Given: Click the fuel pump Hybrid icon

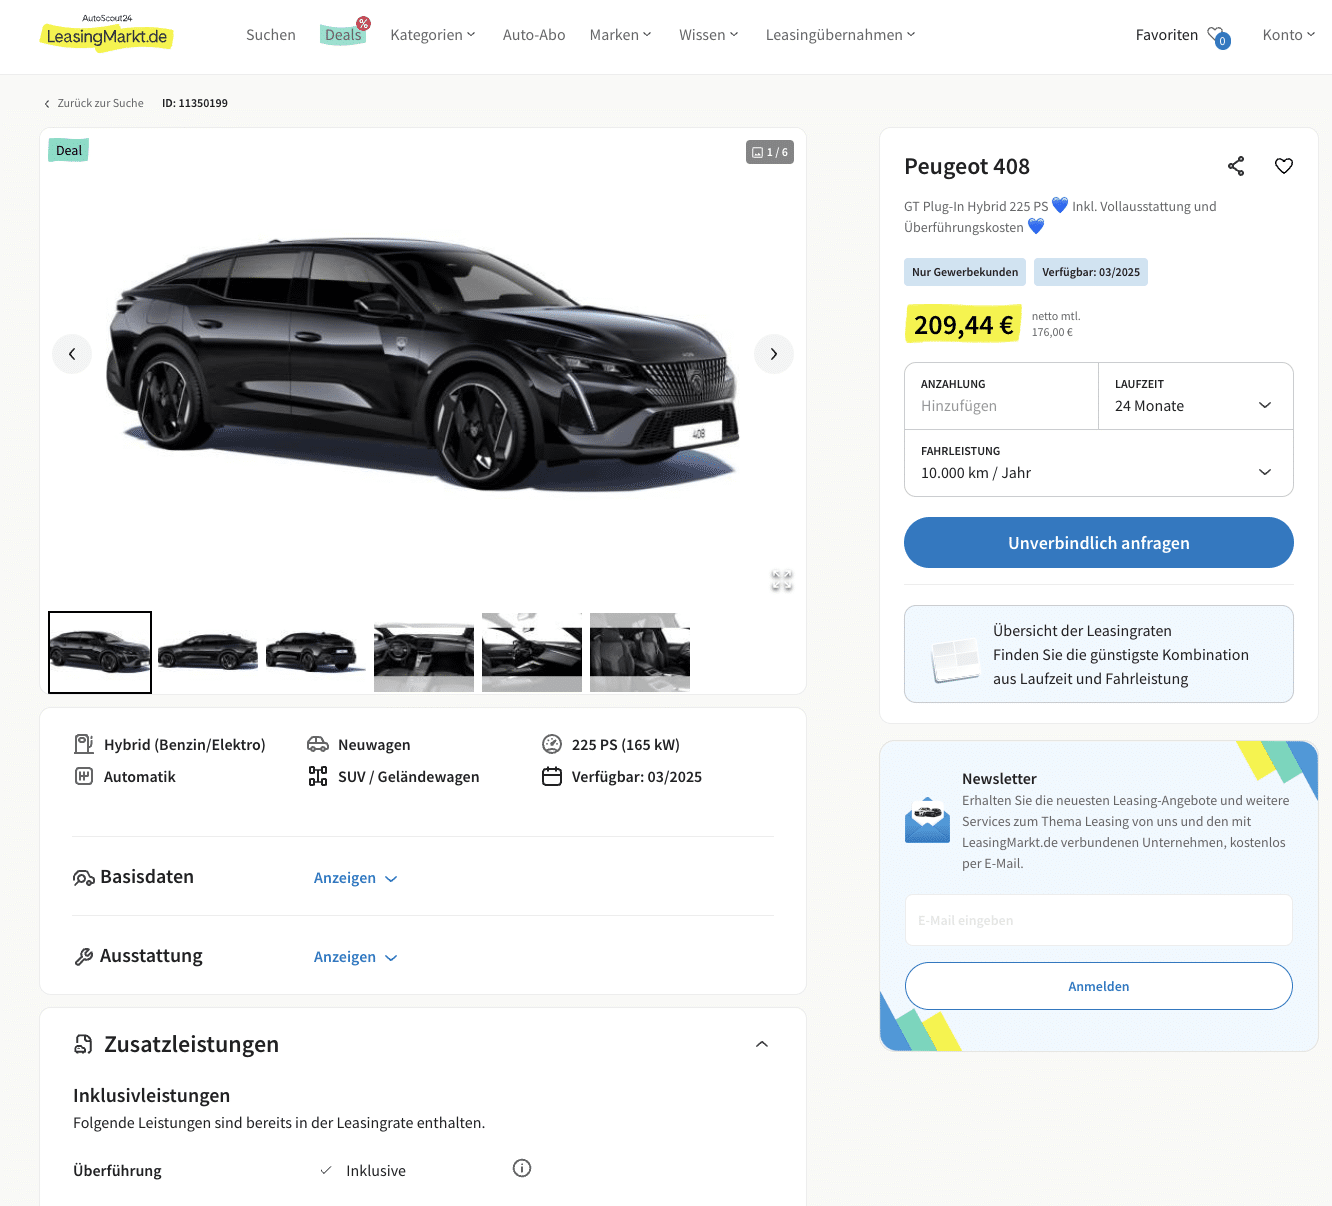Looking at the screenshot, I should coord(84,744).
